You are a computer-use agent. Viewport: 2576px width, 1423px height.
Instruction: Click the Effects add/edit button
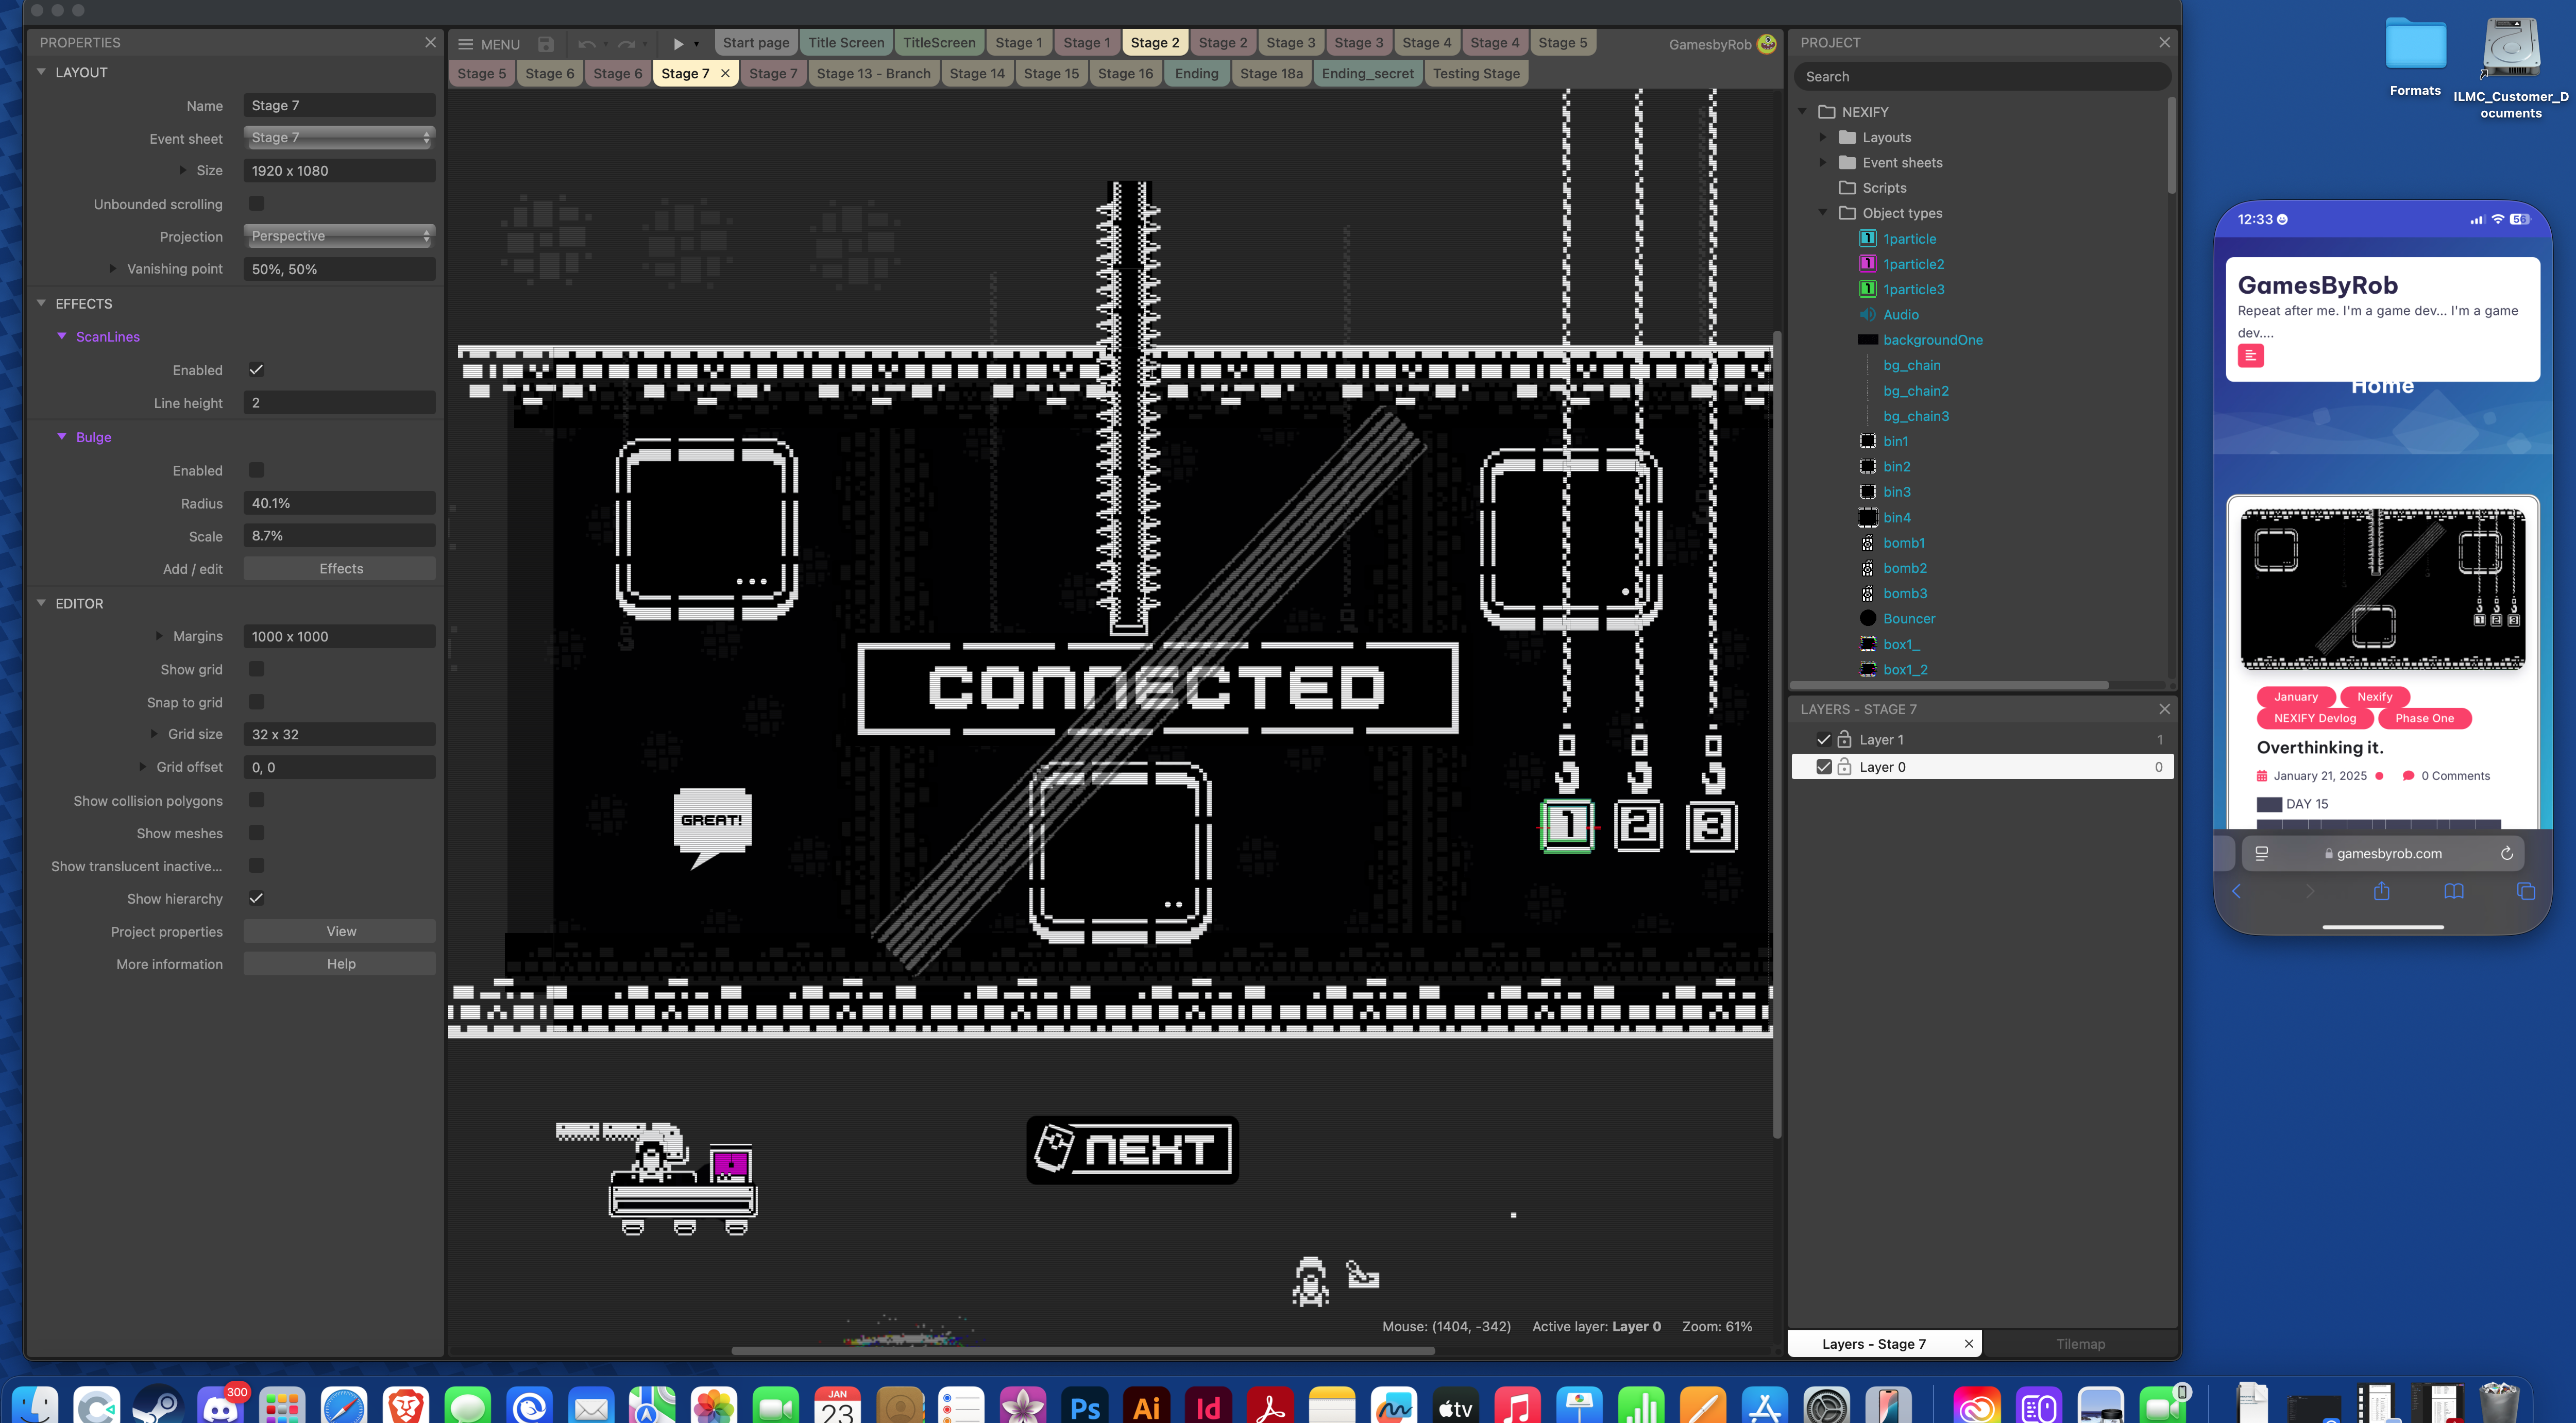[340, 569]
